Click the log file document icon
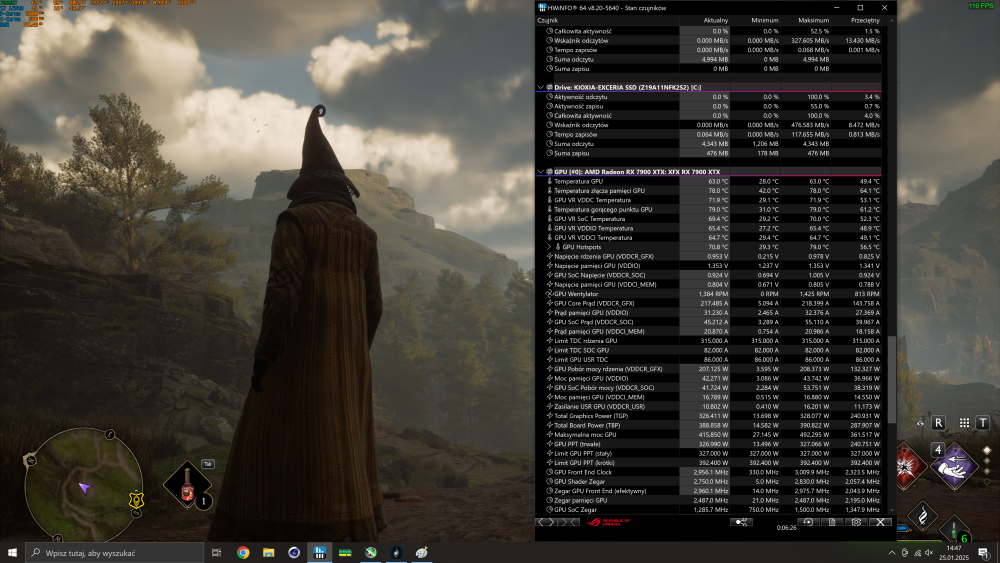Image resolution: width=1000 pixels, height=563 pixels. tap(832, 522)
